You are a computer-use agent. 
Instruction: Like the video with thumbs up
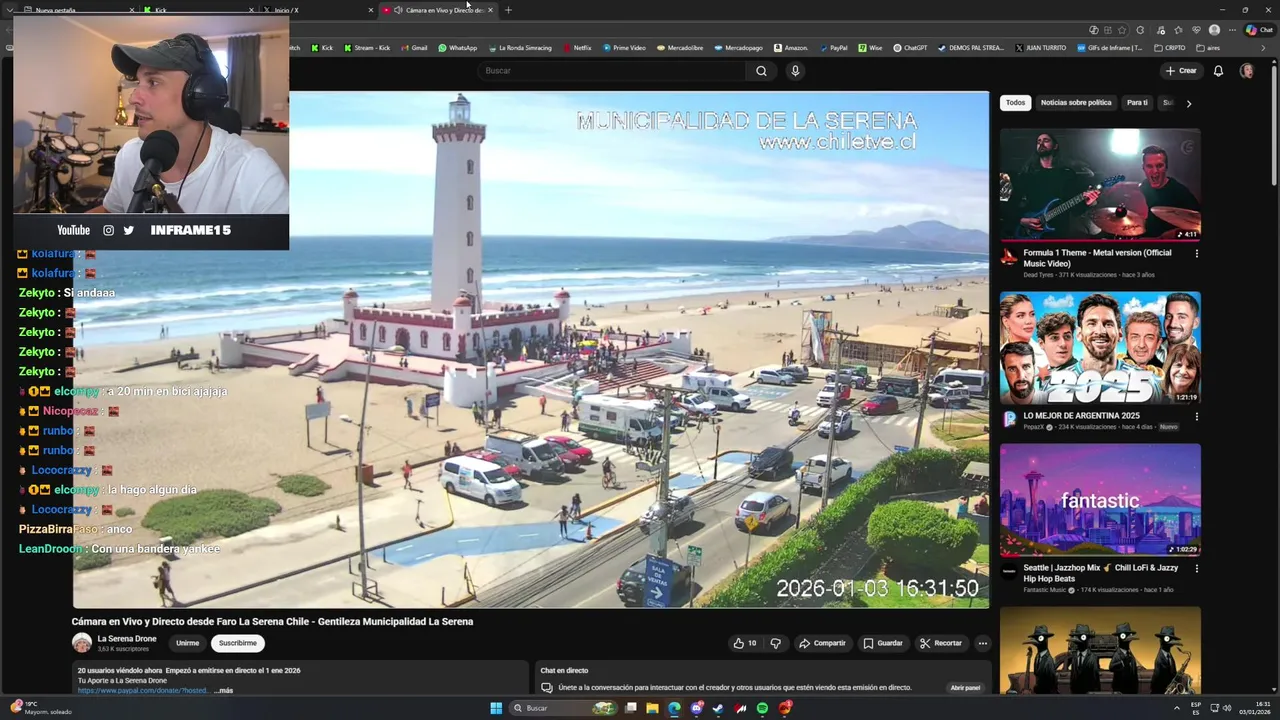pos(744,643)
